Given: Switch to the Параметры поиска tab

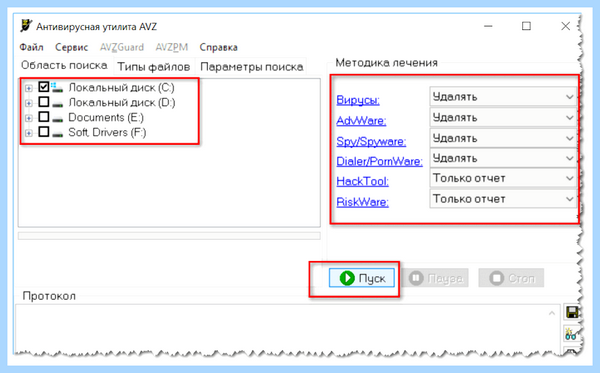Looking at the screenshot, I should (x=252, y=67).
